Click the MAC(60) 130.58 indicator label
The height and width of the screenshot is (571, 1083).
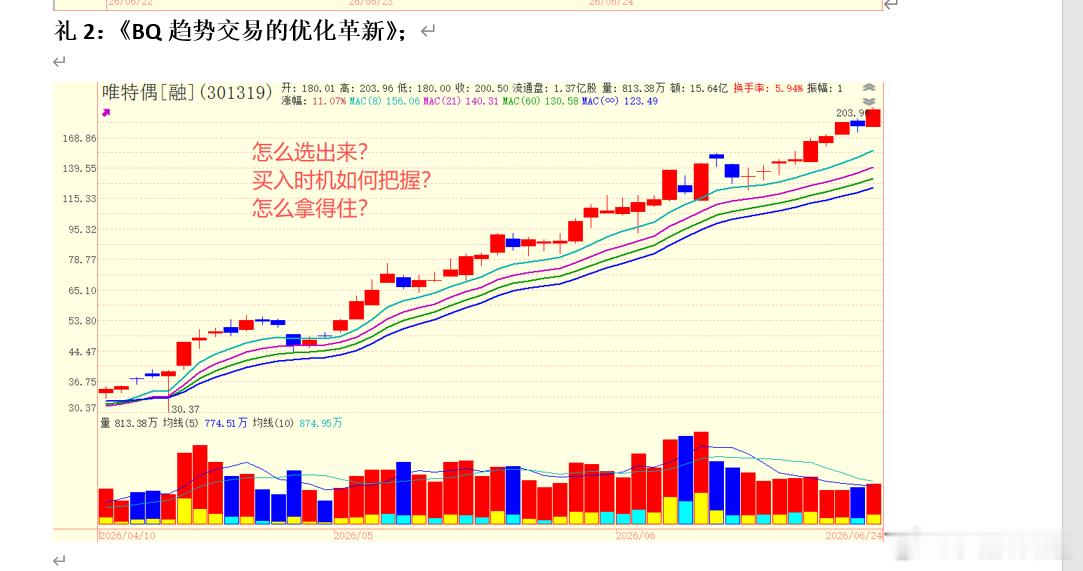pos(540,101)
